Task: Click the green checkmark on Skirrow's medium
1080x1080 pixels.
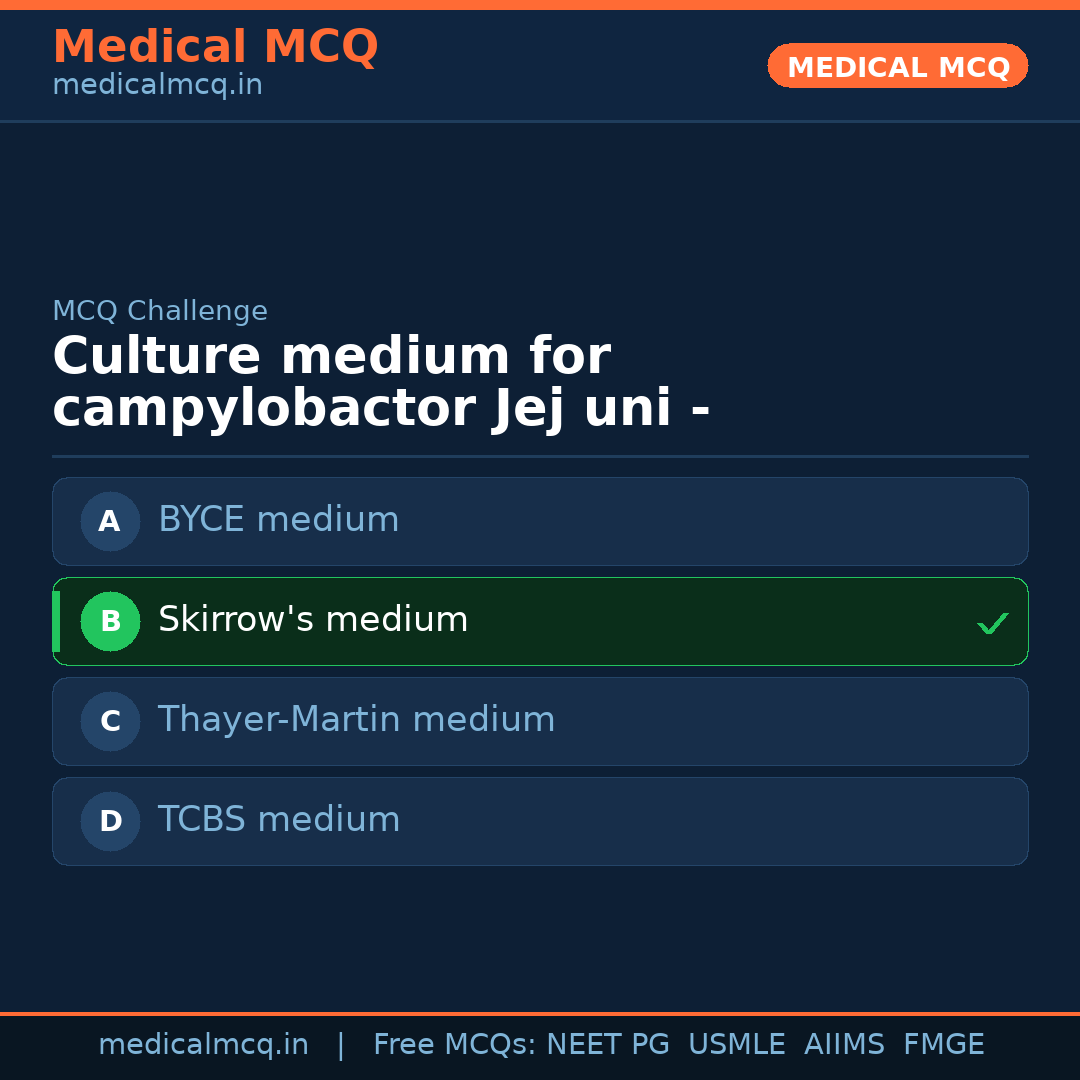Action: [x=992, y=623]
